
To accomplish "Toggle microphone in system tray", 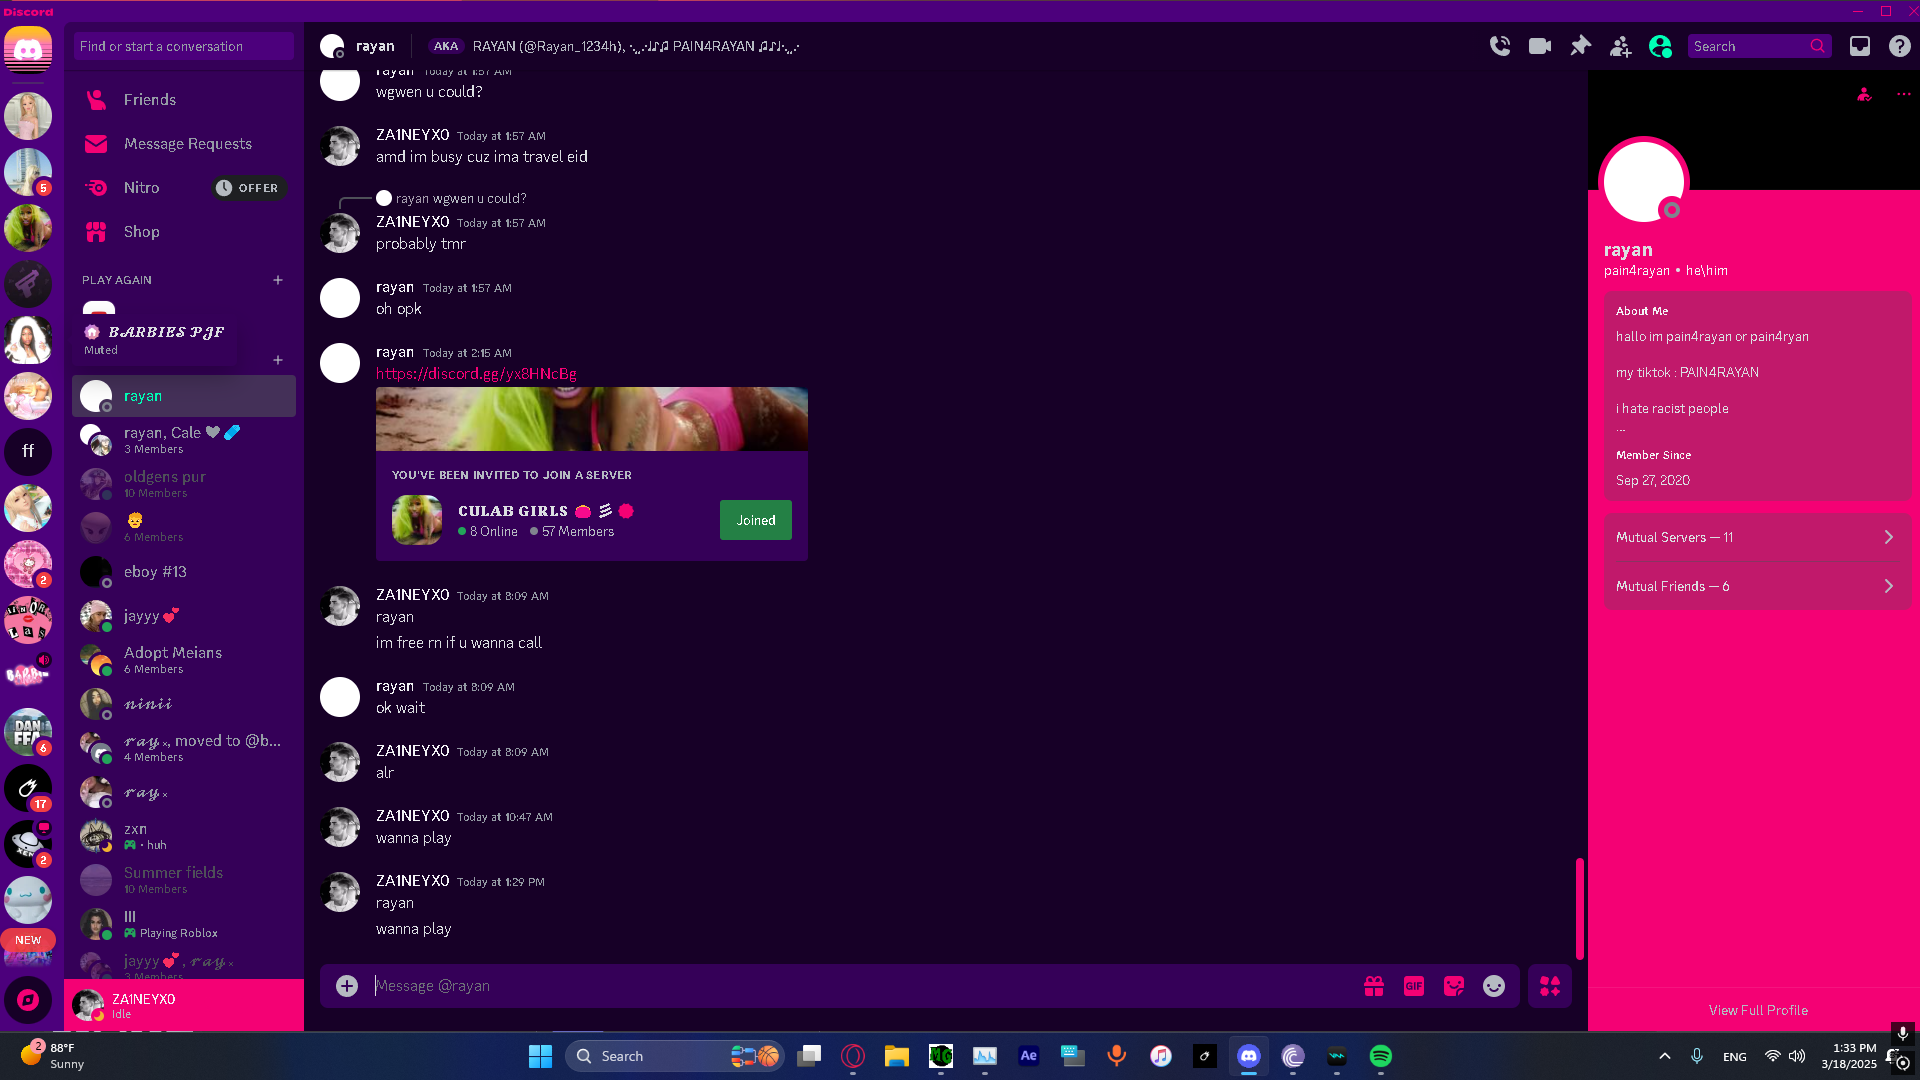I will click(x=1696, y=1056).
